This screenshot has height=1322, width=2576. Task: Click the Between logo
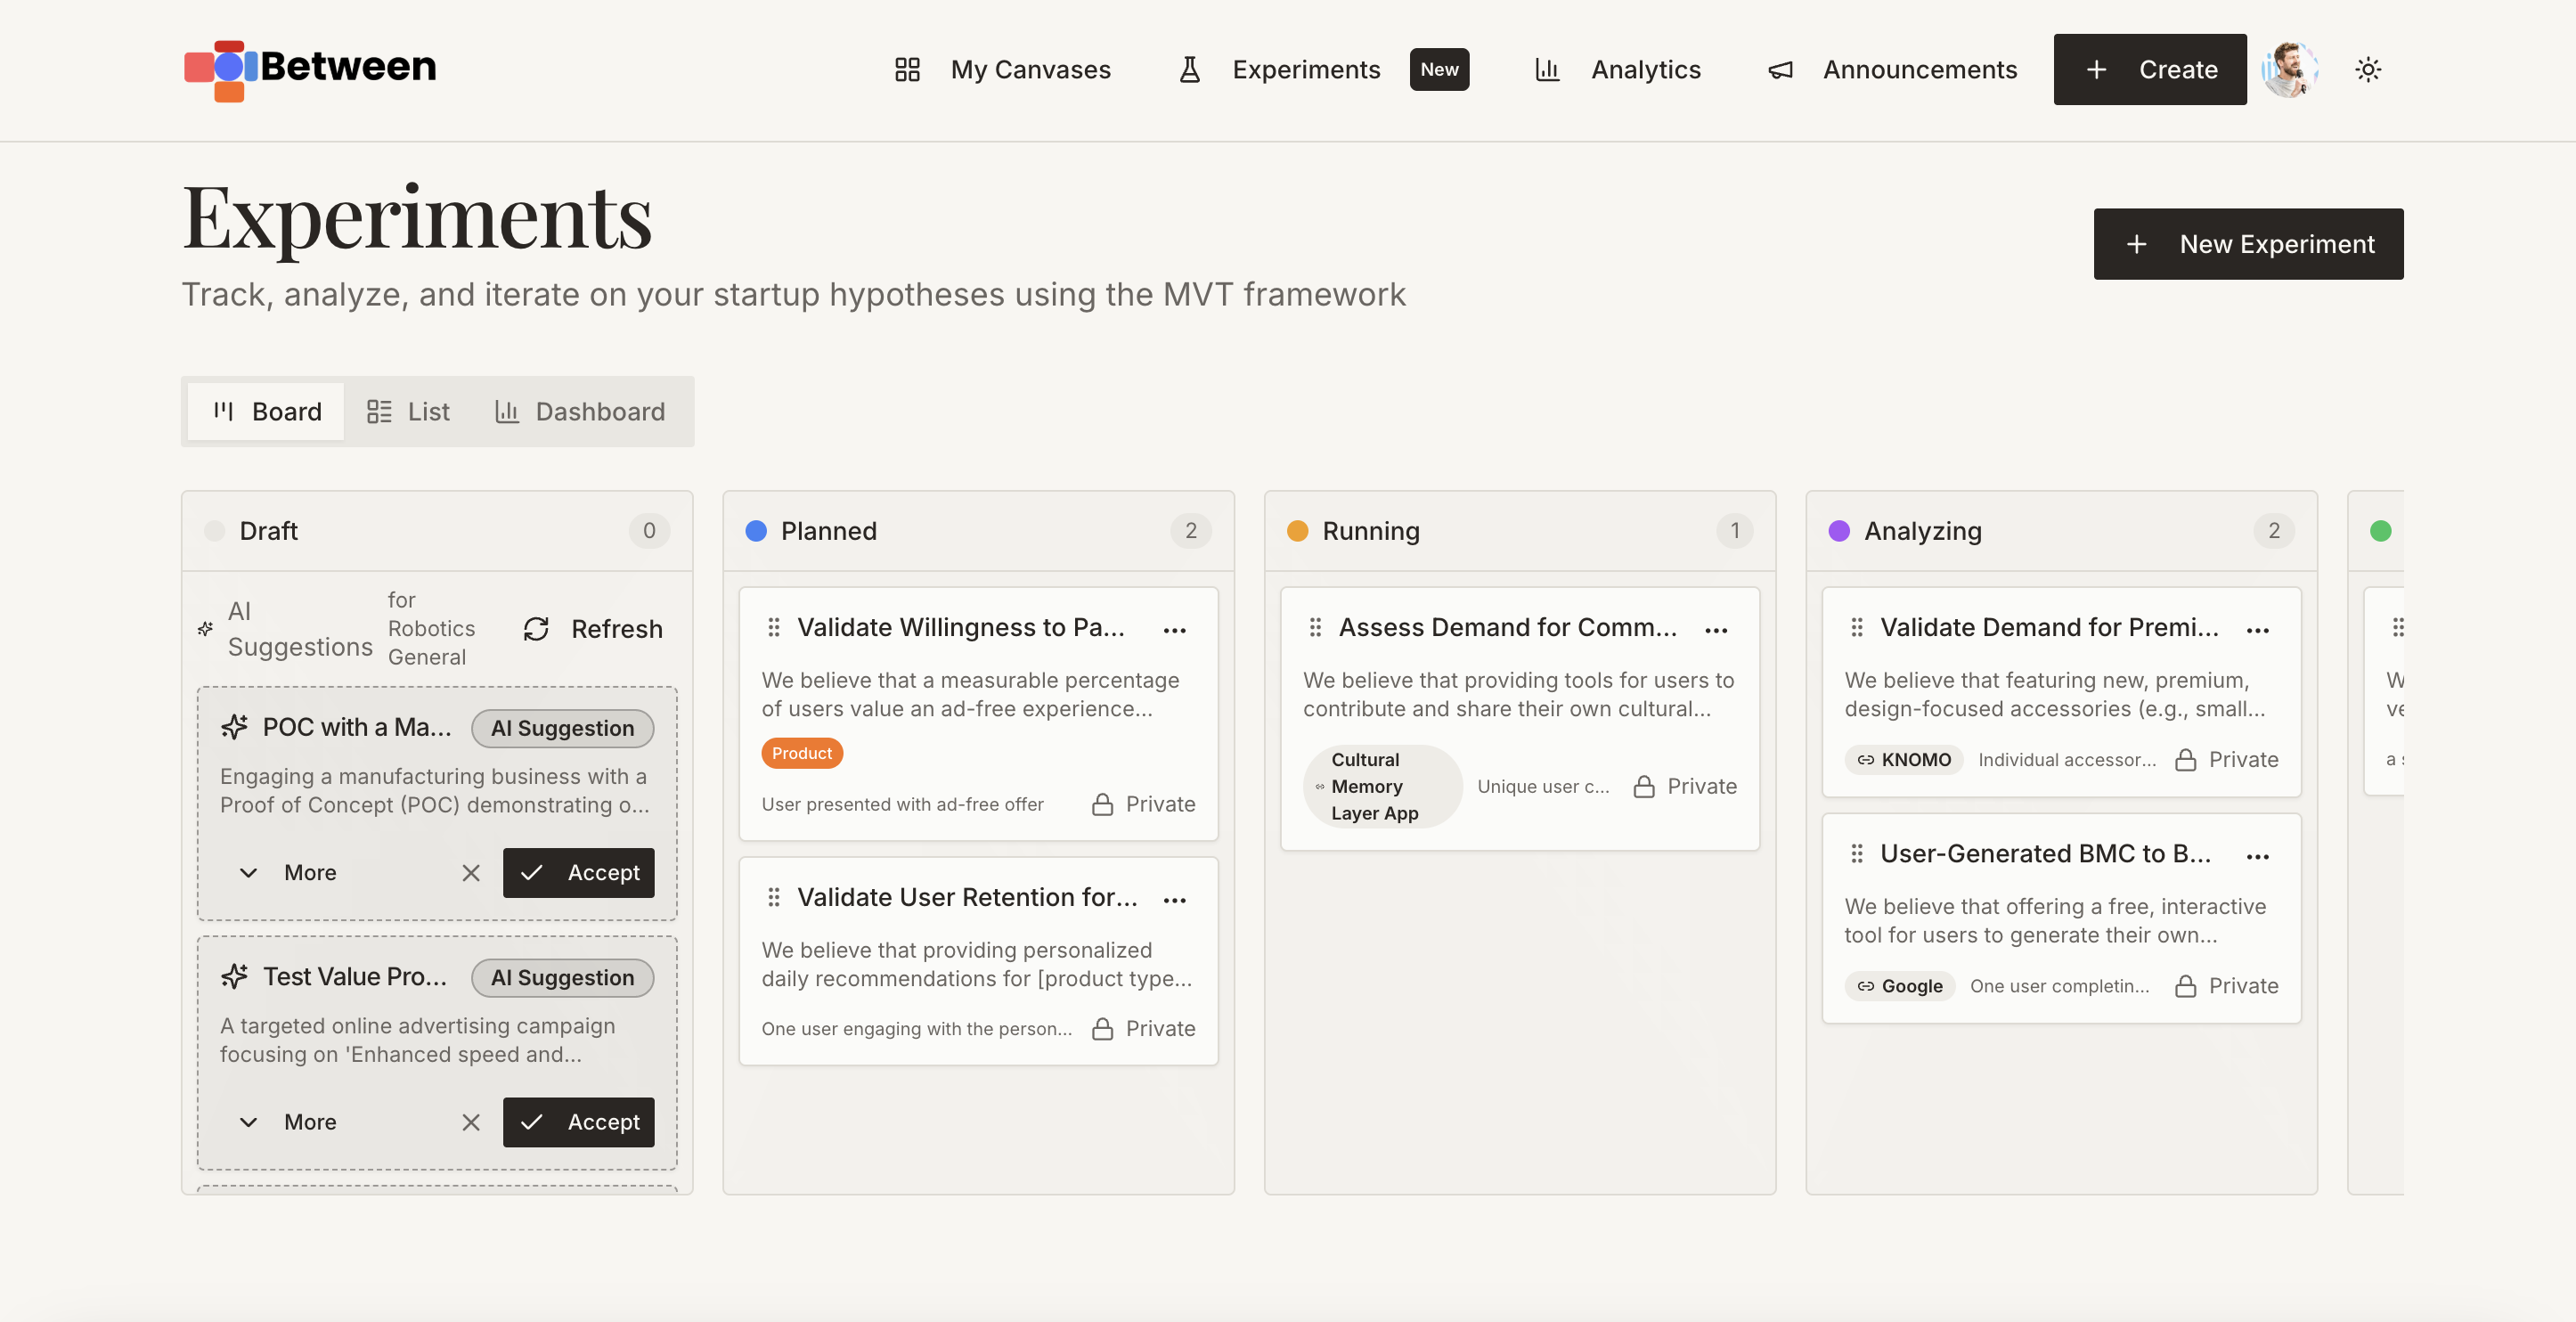(310, 68)
